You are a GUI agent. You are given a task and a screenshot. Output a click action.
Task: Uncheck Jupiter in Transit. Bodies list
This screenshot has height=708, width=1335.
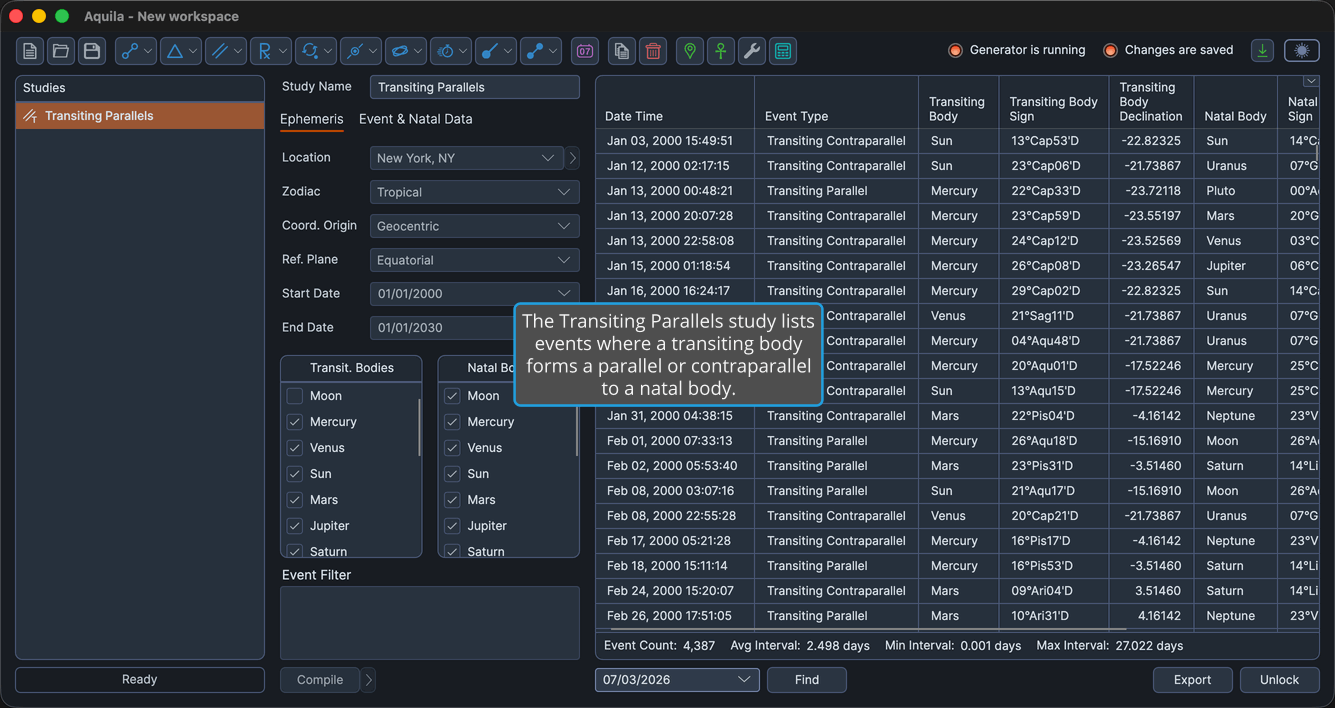[x=295, y=526]
